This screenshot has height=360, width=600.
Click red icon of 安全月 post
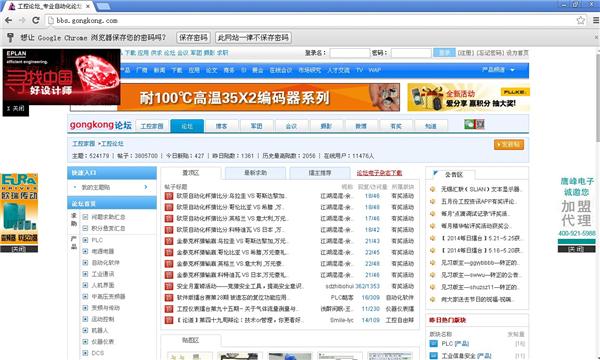169,286
